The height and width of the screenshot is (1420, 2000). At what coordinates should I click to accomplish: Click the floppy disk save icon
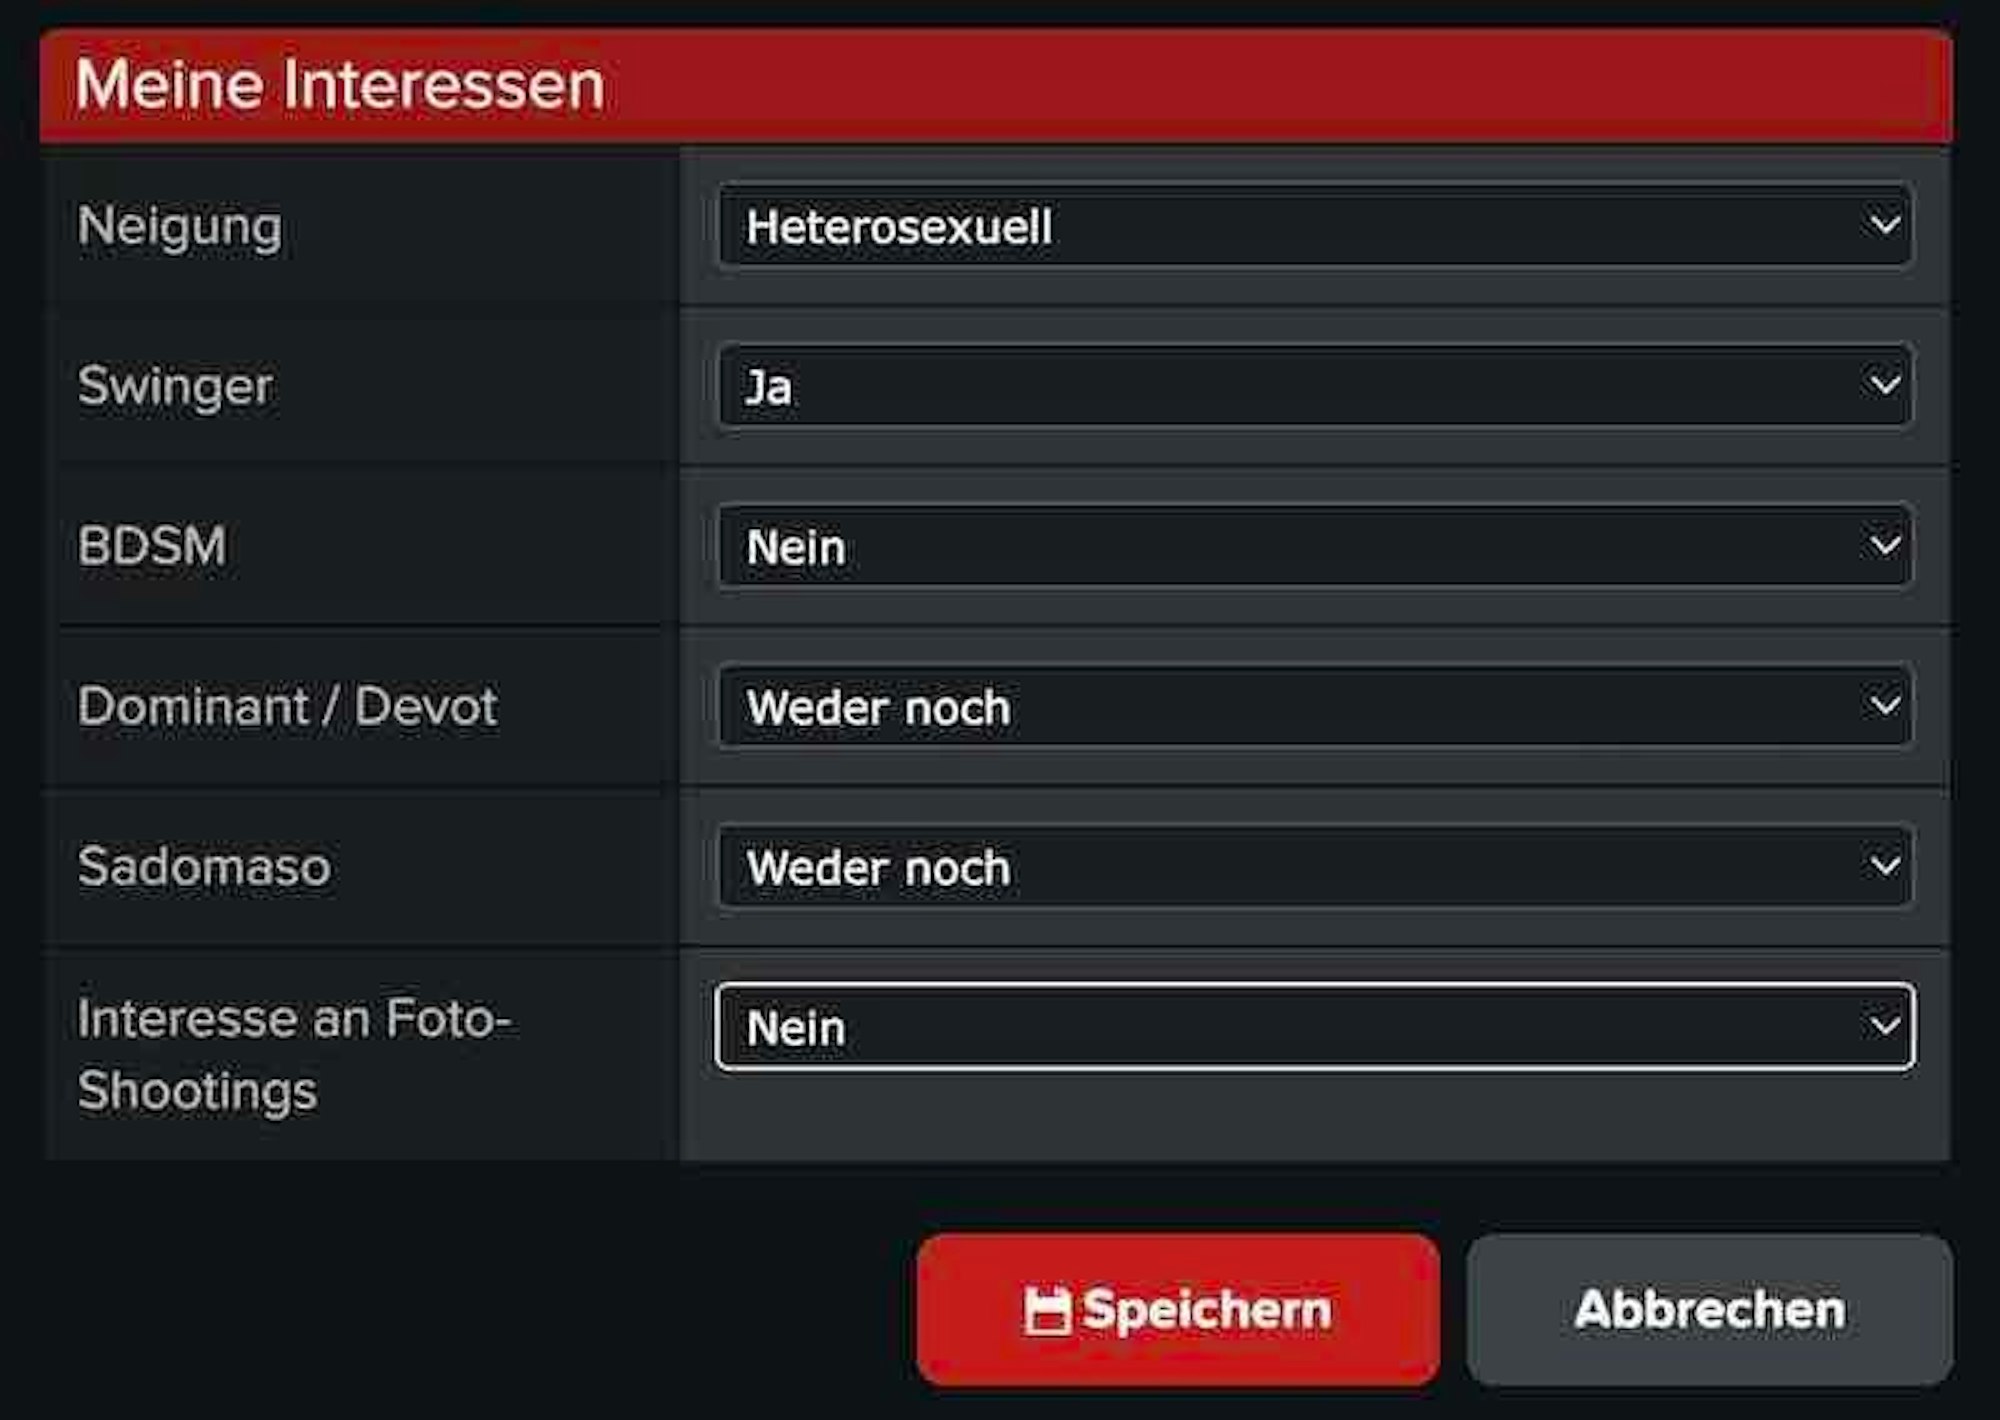tap(1047, 1311)
